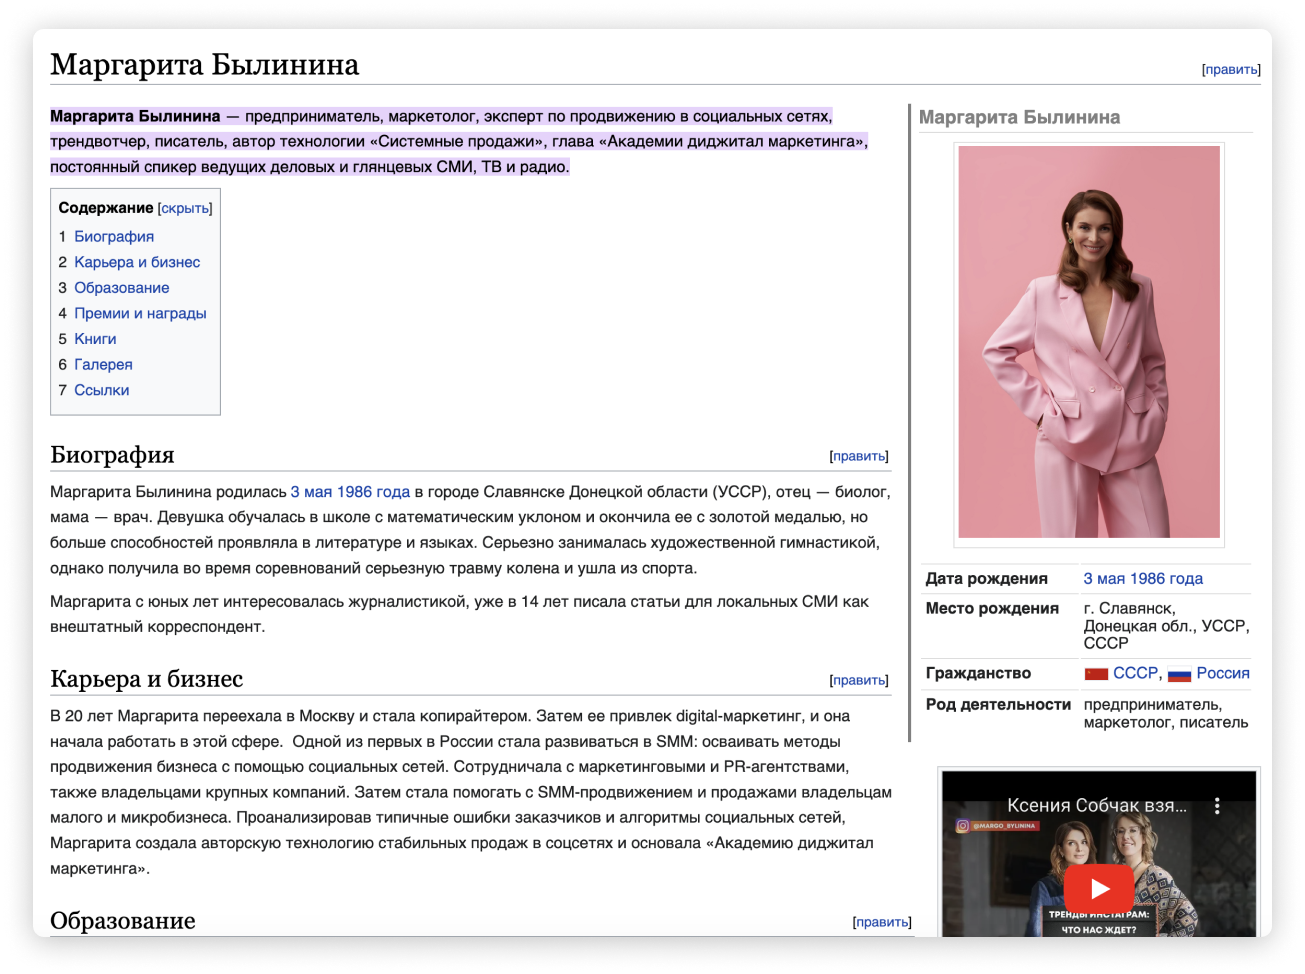Open the portrait photo in the infobox
Screen dimensions: 1305x974
click(x=1089, y=342)
